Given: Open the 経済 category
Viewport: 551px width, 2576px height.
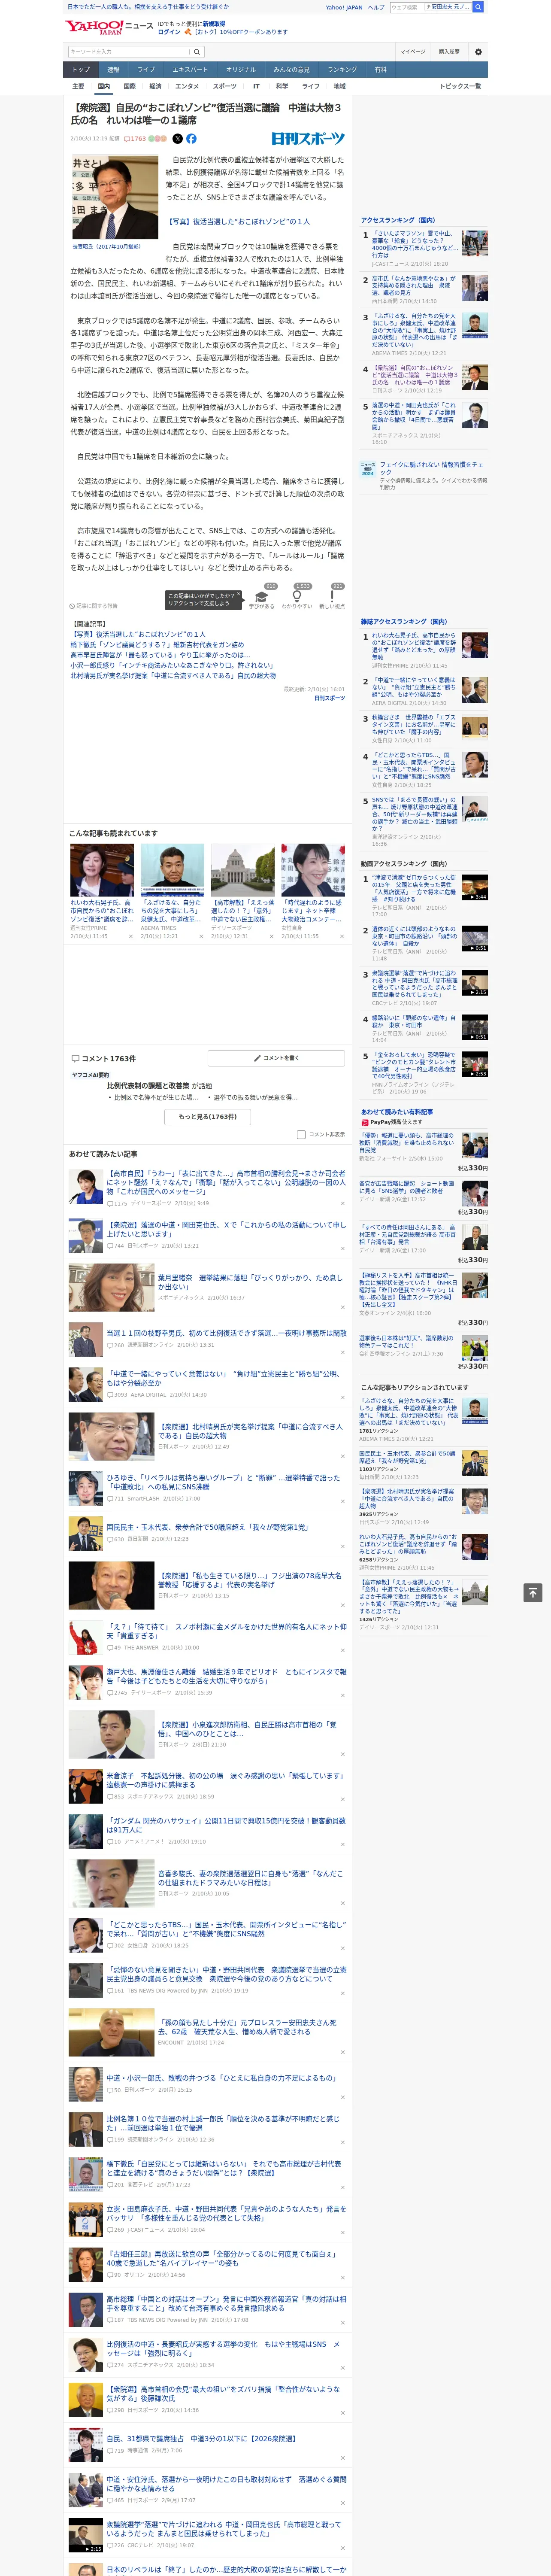Looking at the screenshot, I should (155, 86).
